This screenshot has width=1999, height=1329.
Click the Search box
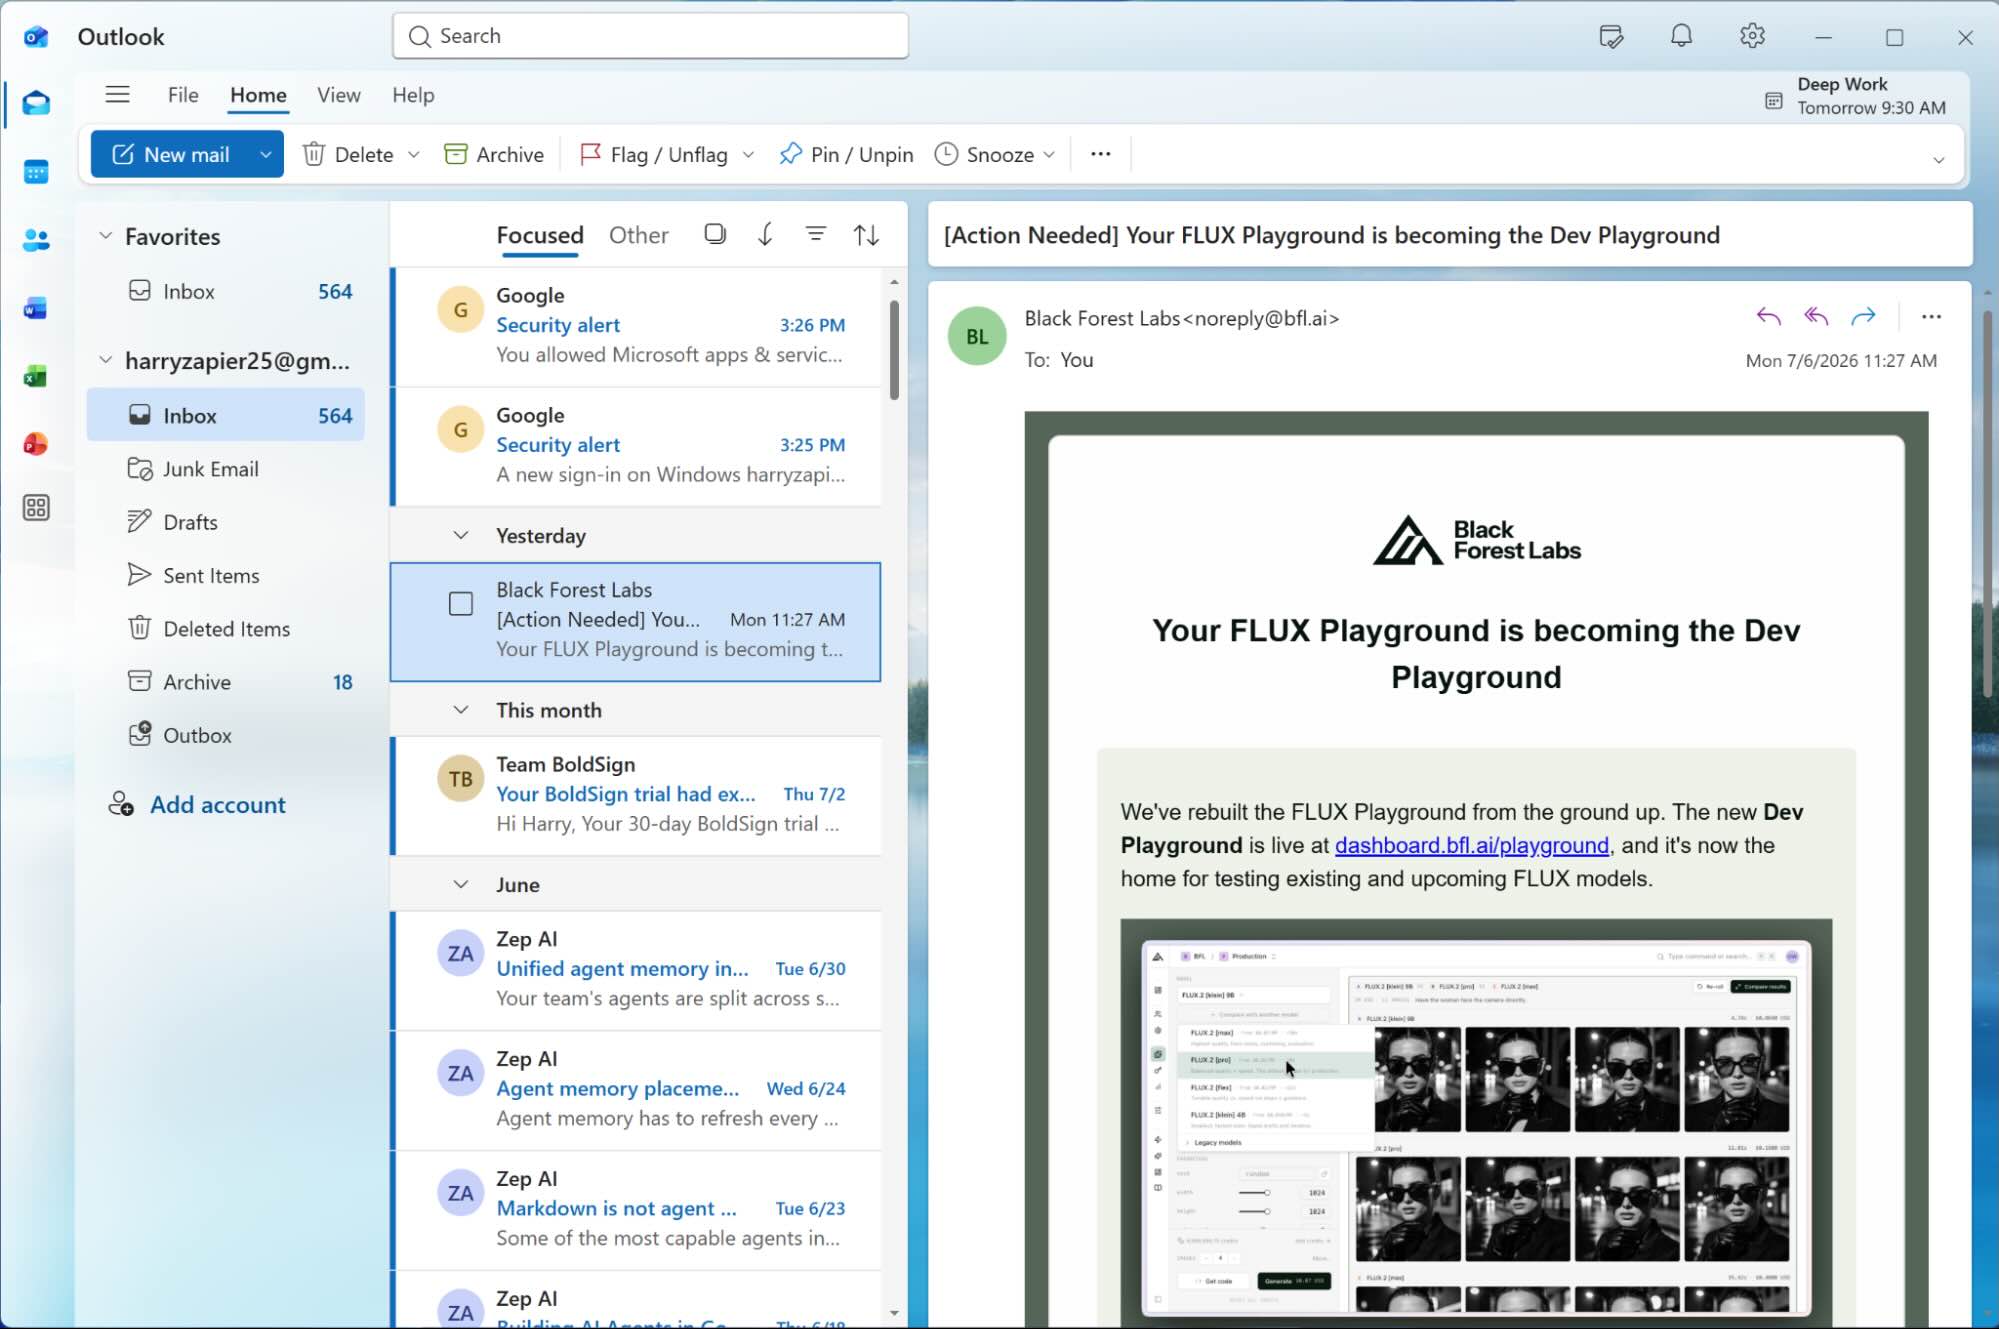click(x=650, y=36)
